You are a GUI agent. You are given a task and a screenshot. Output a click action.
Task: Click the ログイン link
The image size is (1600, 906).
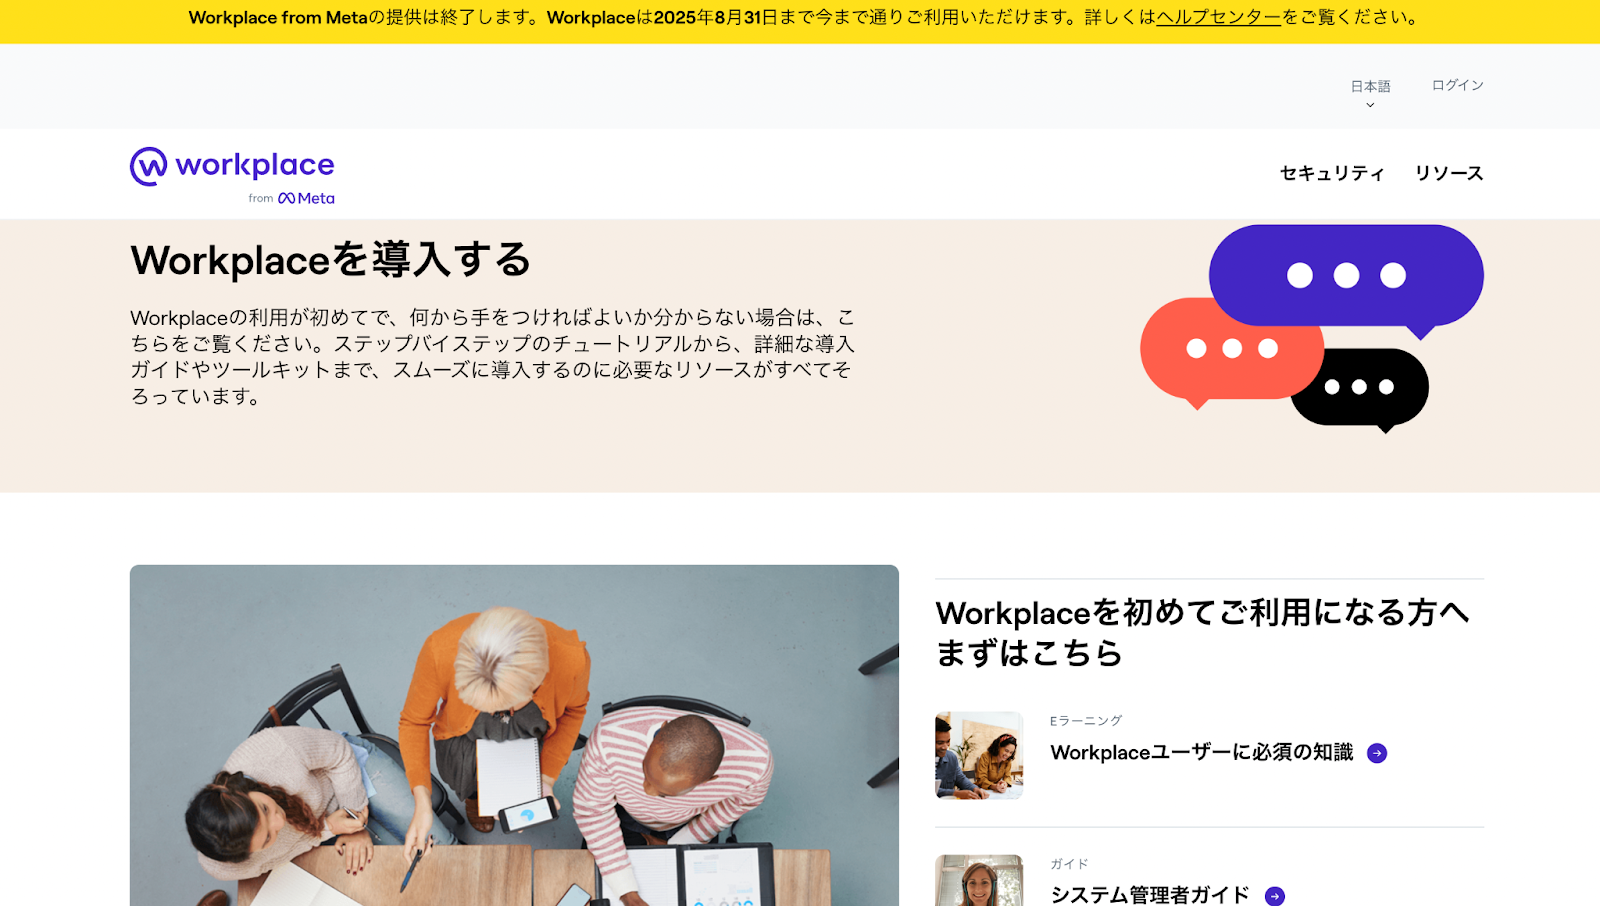[x=1457, y=86]
